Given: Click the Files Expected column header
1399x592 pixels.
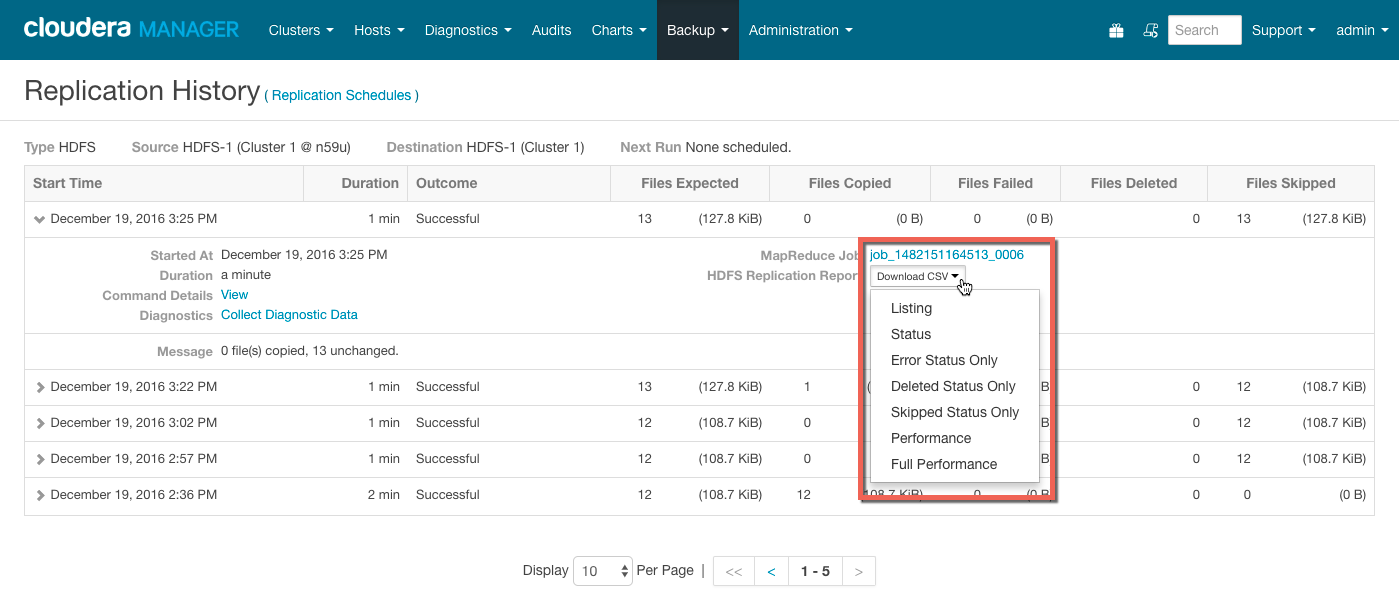Looking at the screenshot, I should click(690, 183).
